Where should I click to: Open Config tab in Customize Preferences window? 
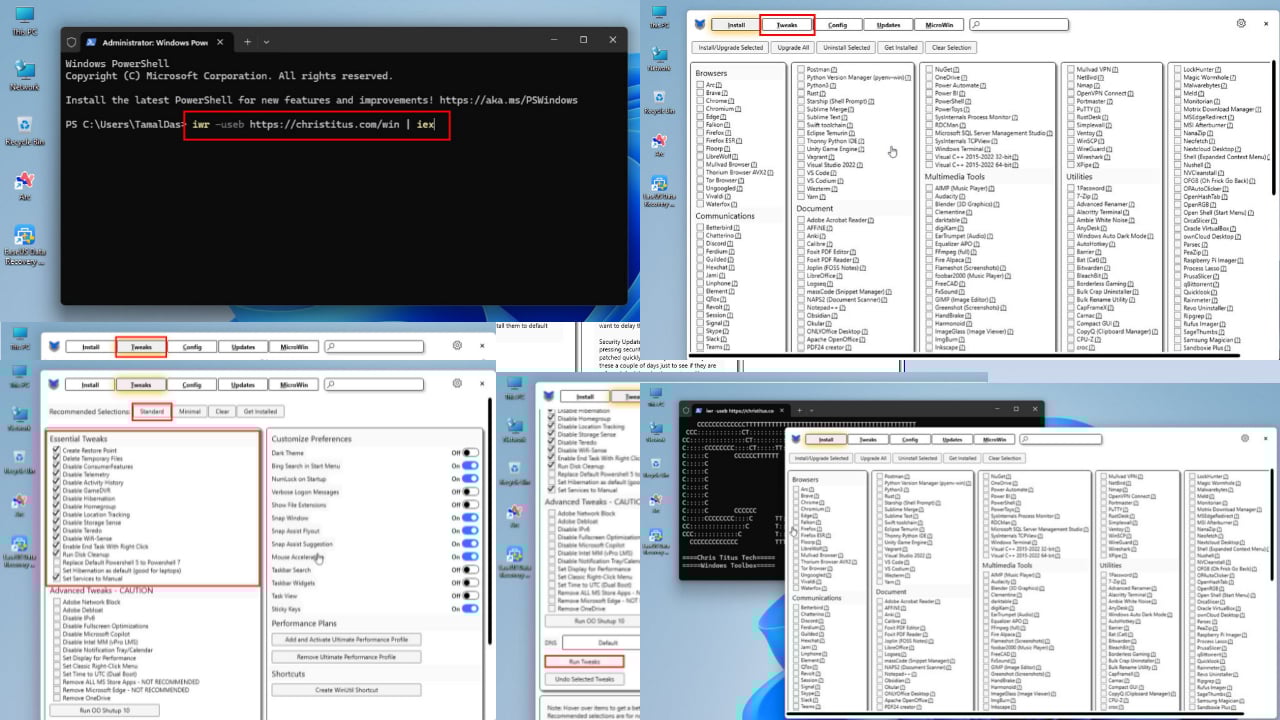pos(192,384)
